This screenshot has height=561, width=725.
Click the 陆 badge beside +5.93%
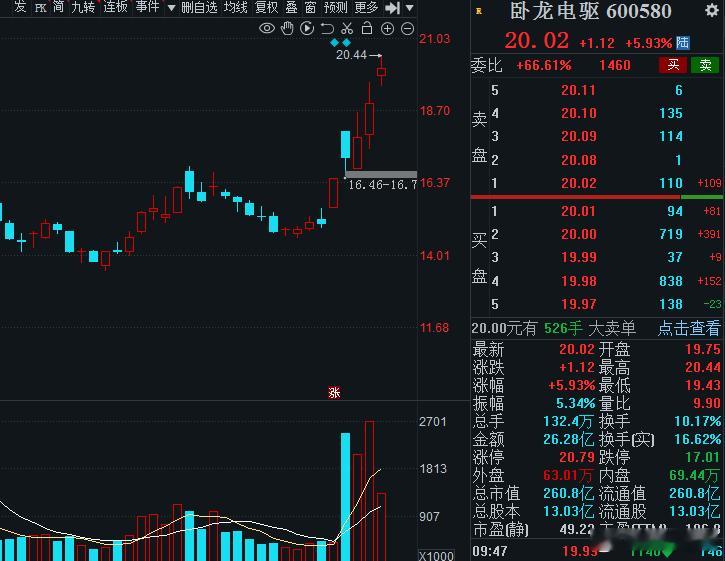(x=682, y=43)
